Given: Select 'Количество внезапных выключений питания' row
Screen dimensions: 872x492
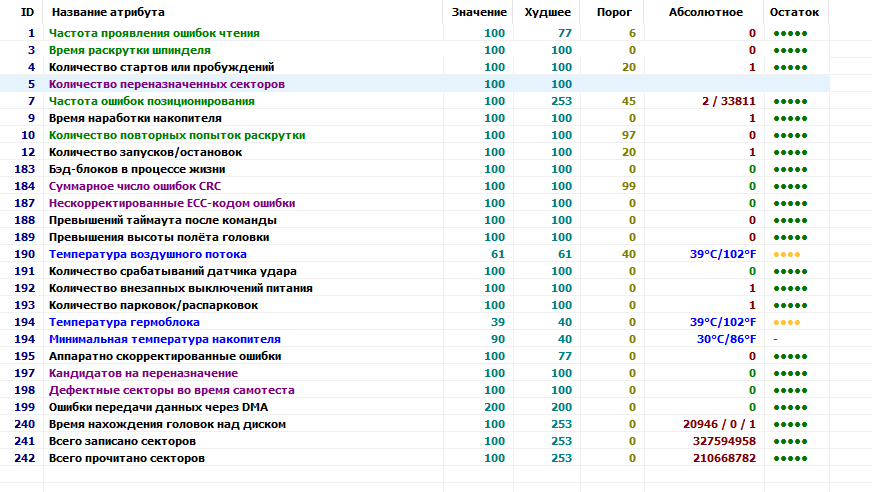Looking at the screenshot, I should pos(414,289).
